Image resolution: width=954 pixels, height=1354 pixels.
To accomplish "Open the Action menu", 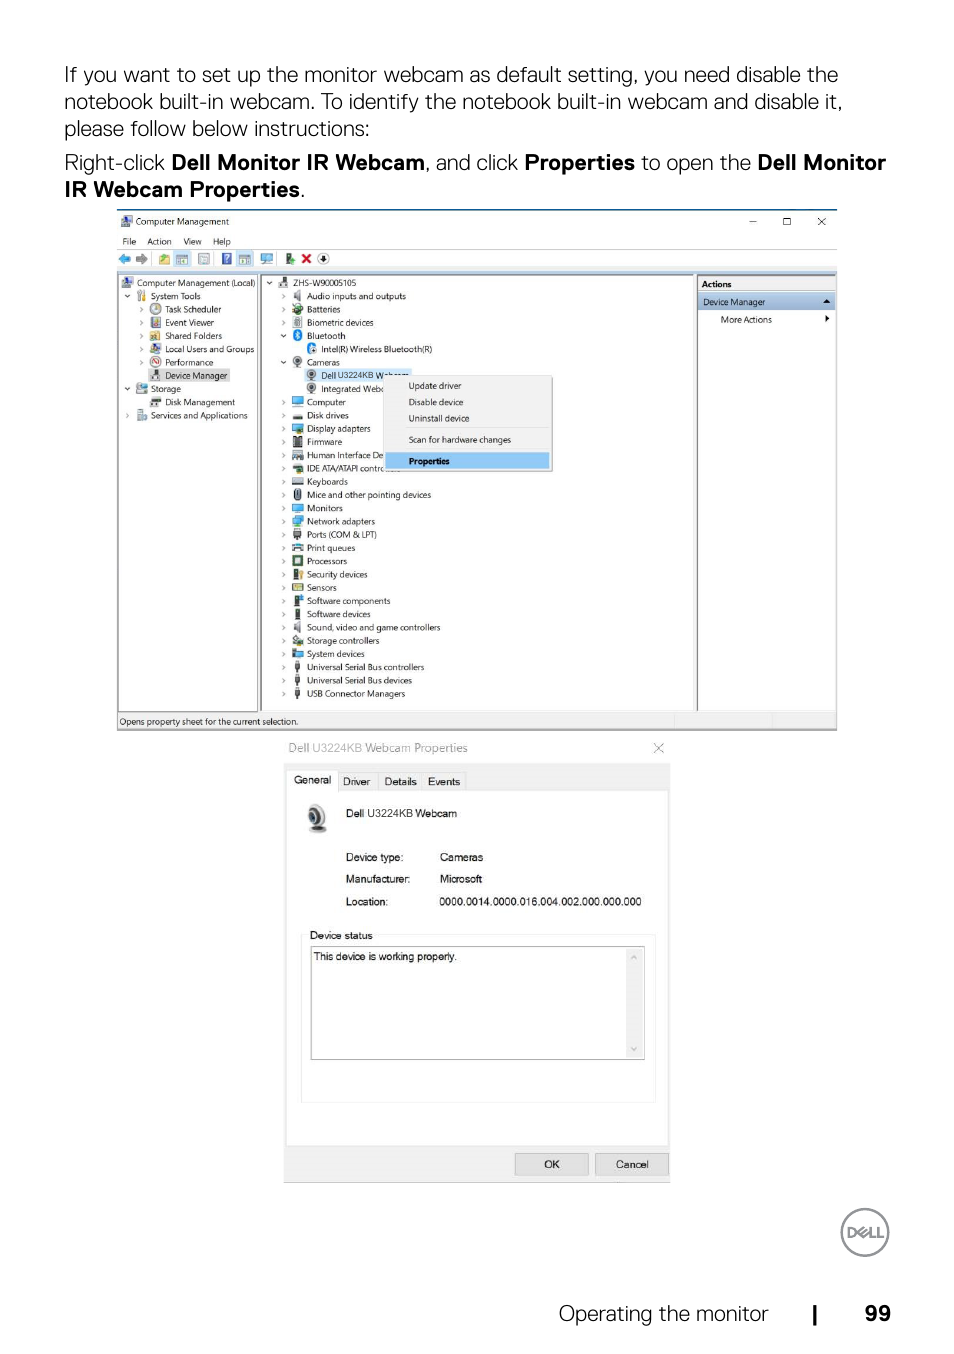I will coord(159,241).
